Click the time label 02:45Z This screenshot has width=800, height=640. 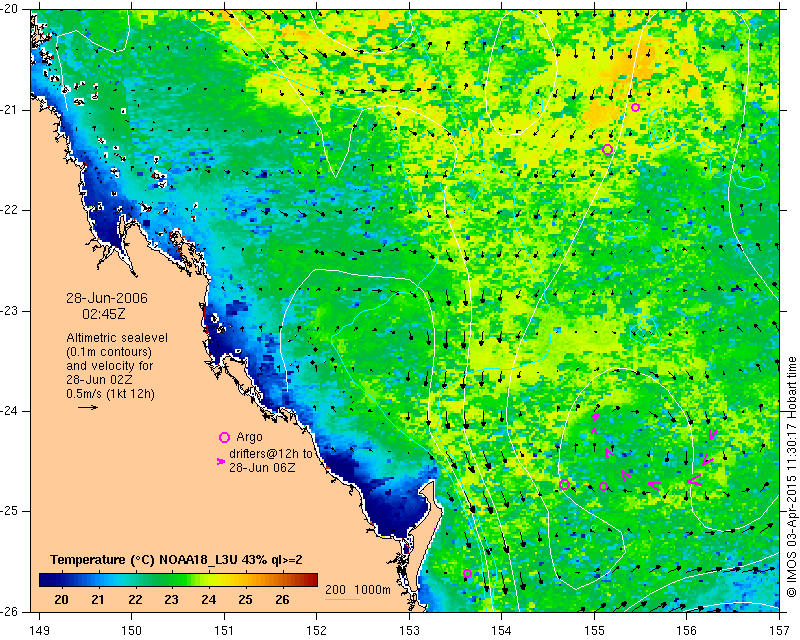104,314
